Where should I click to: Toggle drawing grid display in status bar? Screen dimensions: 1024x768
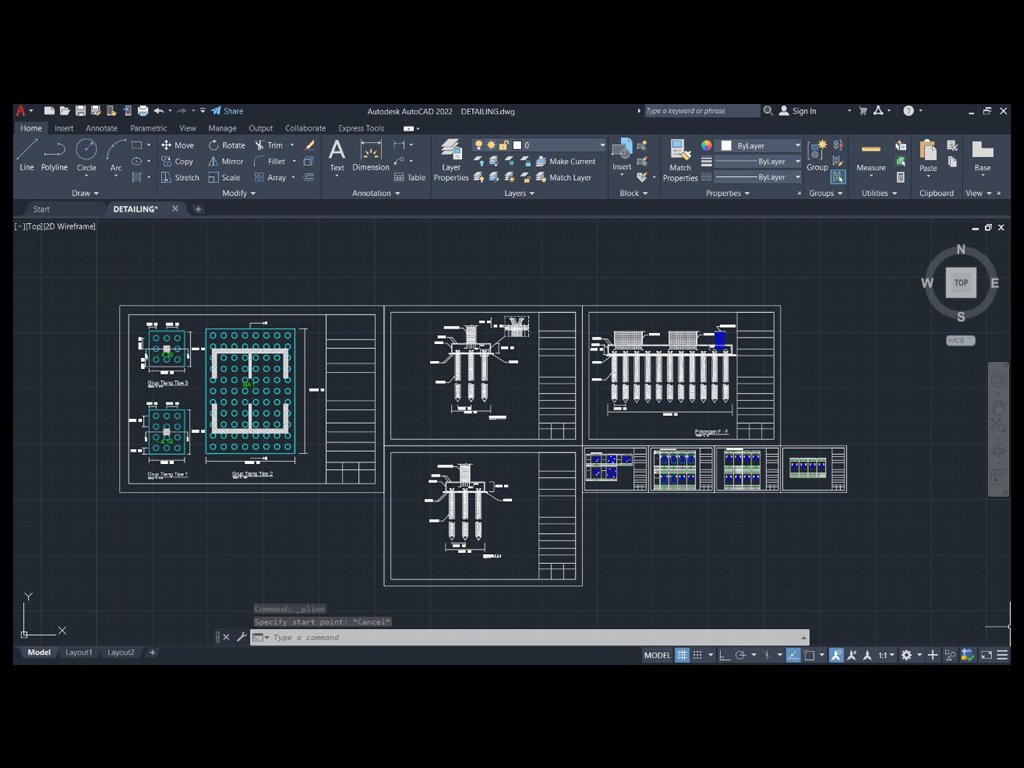click(x=682, y=655)
